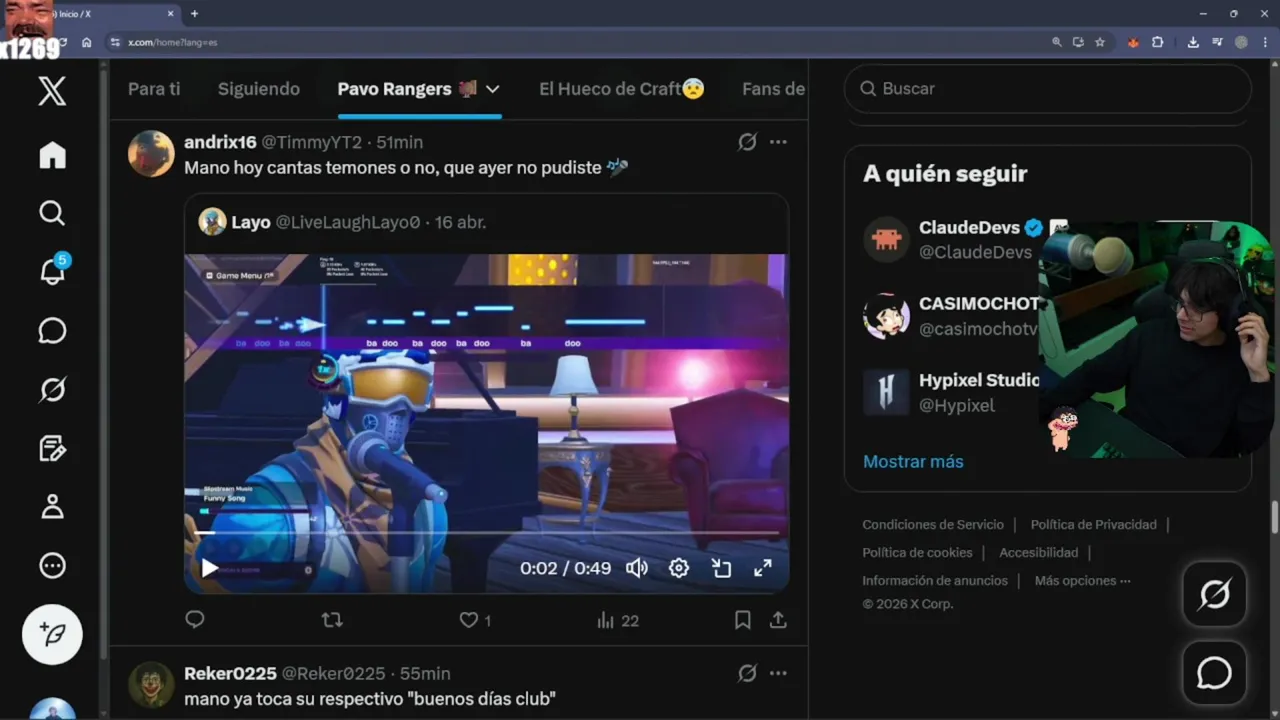The height and width of the screenshot is (720, 1280).
Task: Open the More circle menu in sidebar
Action: [x=52, y=566]
